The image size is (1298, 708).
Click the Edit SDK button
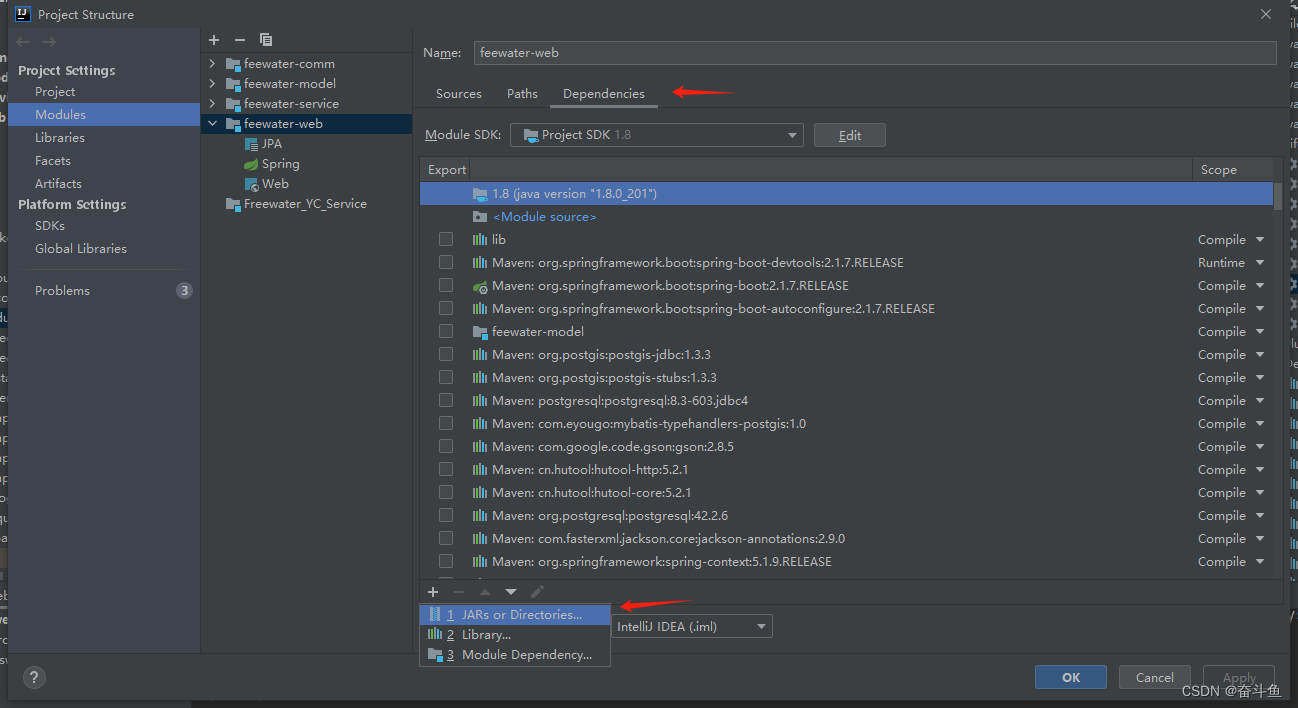850,135
